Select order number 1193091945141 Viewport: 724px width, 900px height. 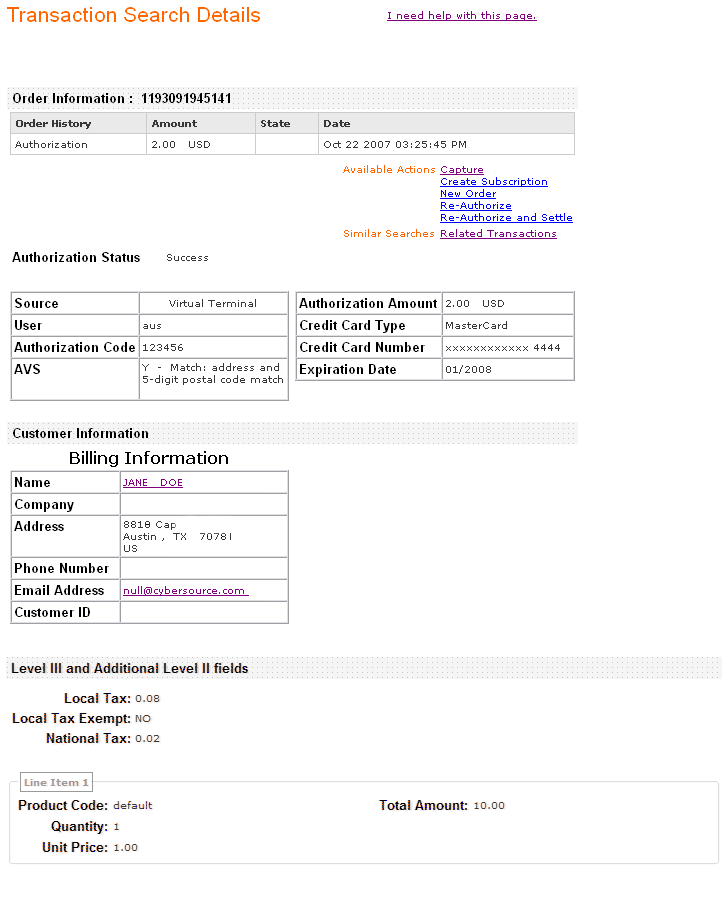[187, 98]
